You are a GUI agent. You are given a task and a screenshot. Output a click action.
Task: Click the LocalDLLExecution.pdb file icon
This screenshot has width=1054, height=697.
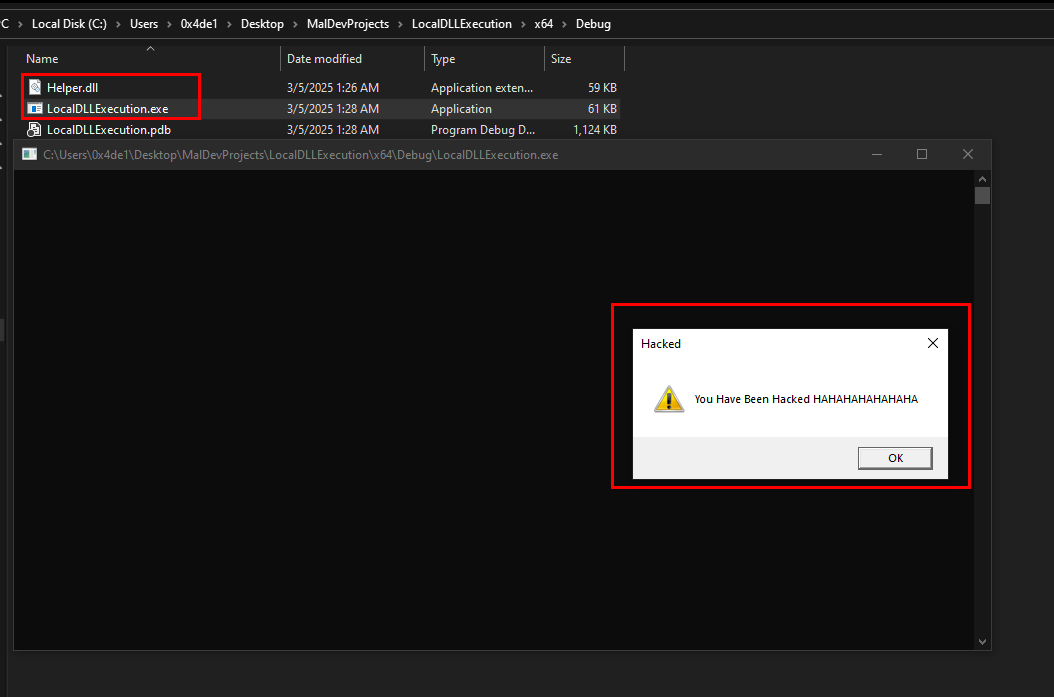[x=34, y=129]
